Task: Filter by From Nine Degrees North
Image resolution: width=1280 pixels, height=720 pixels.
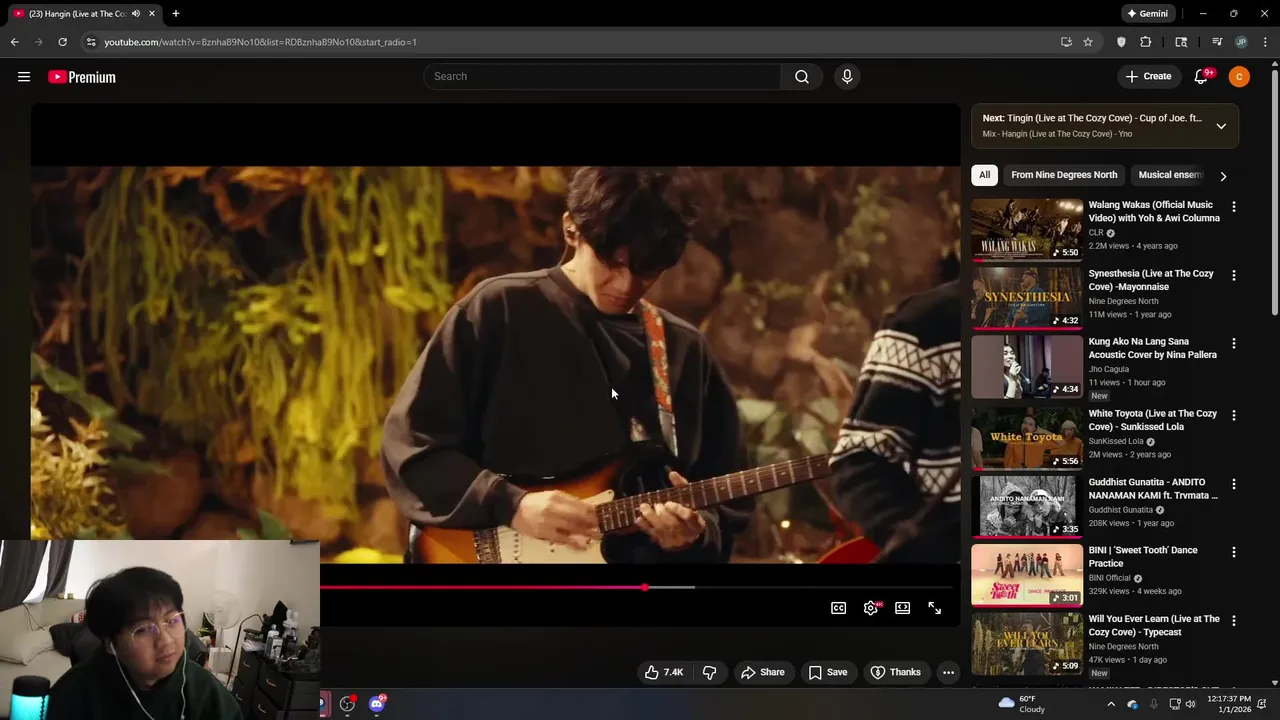Action: click(1064, 175)
